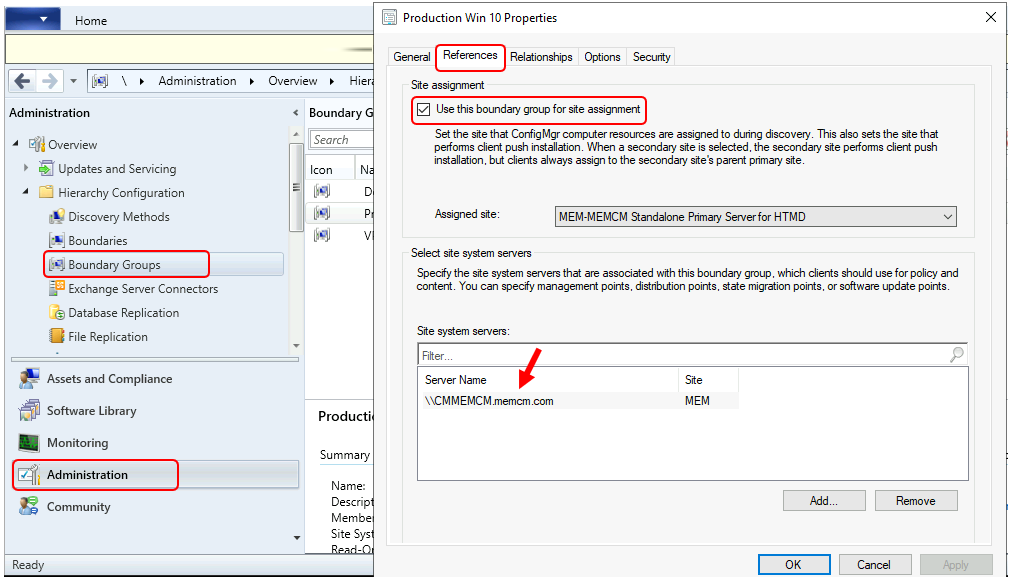The height and width of the screenshot is (584, 1009).
Task: Click the Boundary Groups Search box
Action: click(342, 140)
